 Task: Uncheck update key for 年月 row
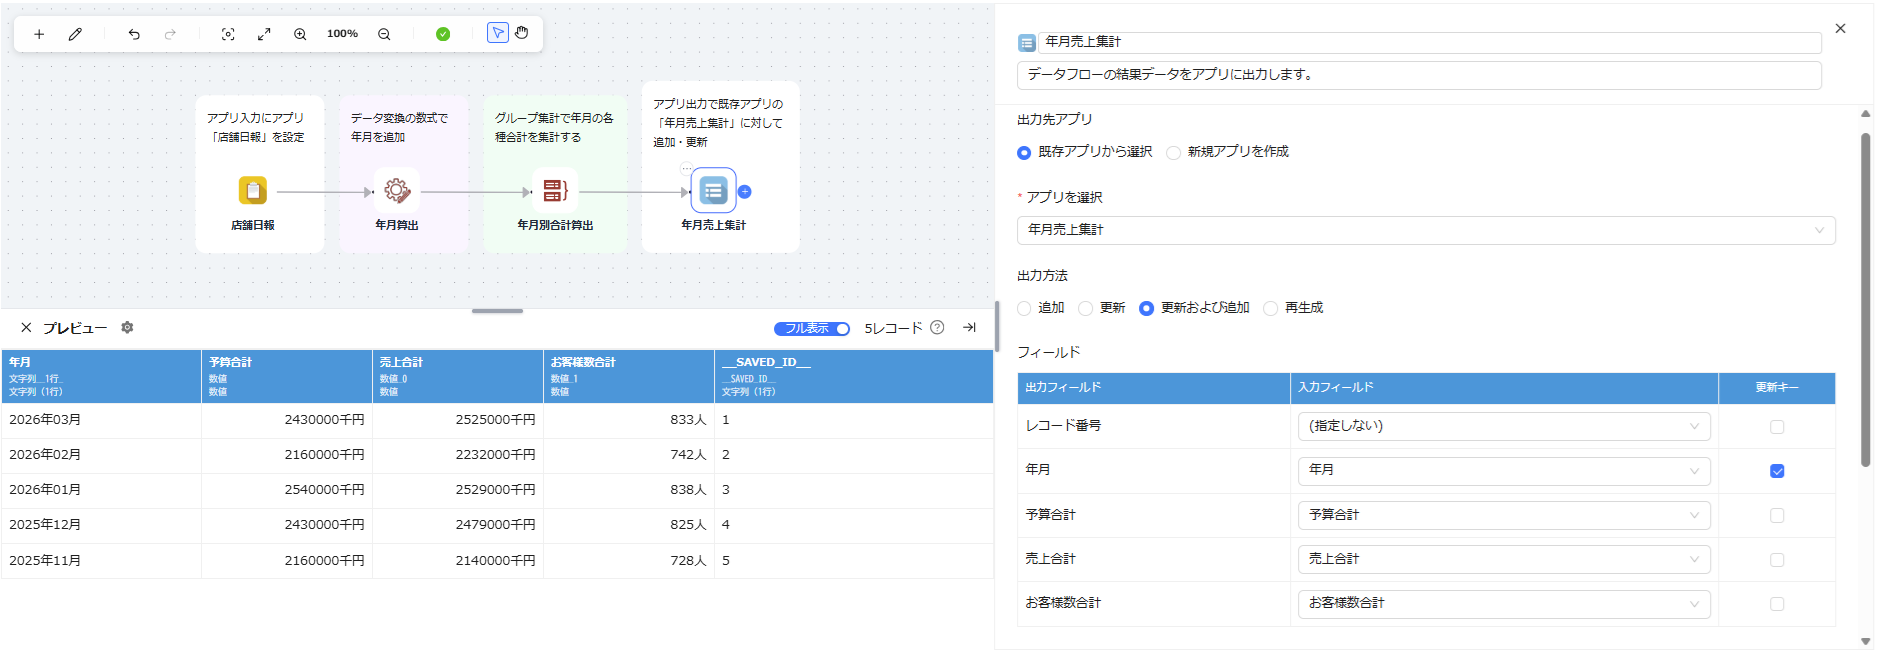(x=1777, y=471)
